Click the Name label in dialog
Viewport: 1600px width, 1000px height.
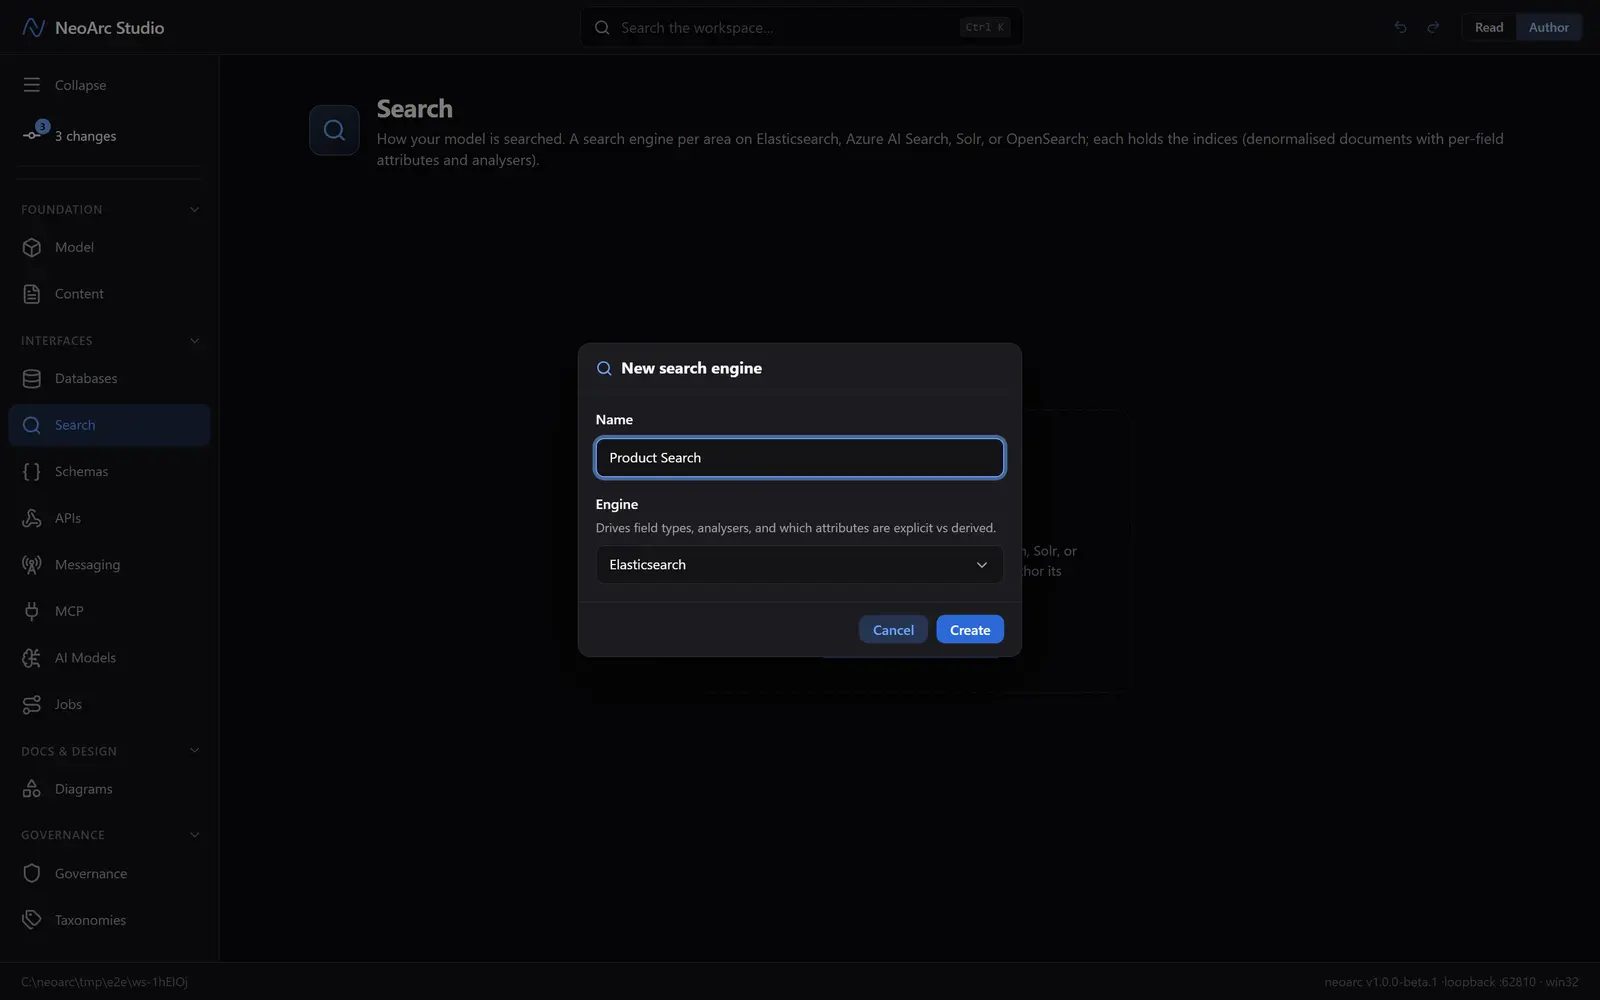click(614, 420)
